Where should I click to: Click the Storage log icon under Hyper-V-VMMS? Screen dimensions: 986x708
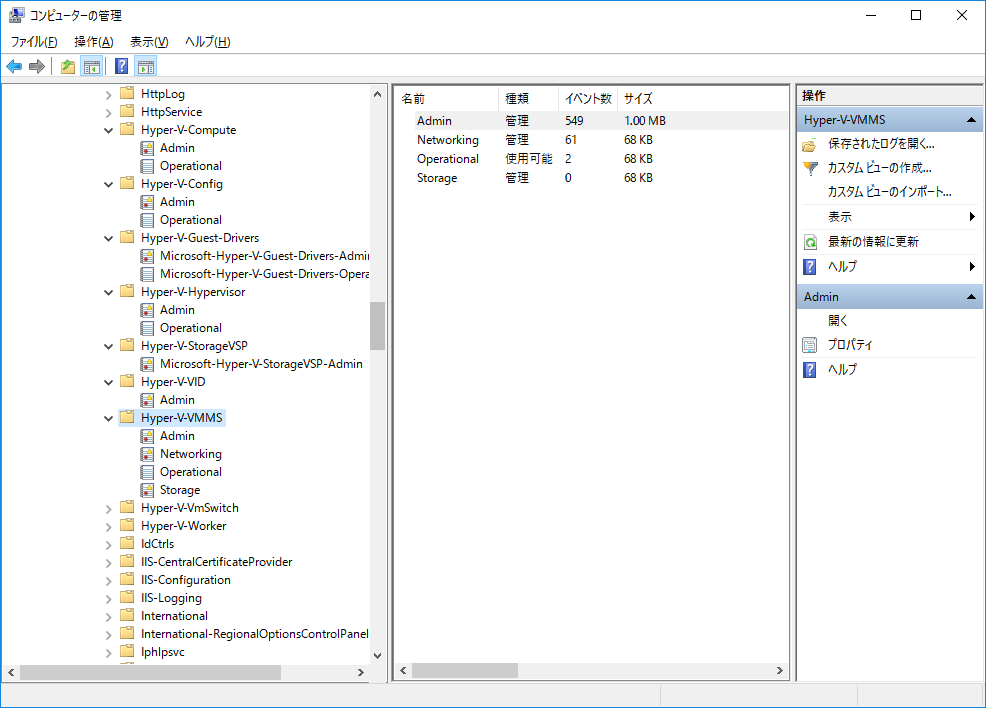click(147, 490)
